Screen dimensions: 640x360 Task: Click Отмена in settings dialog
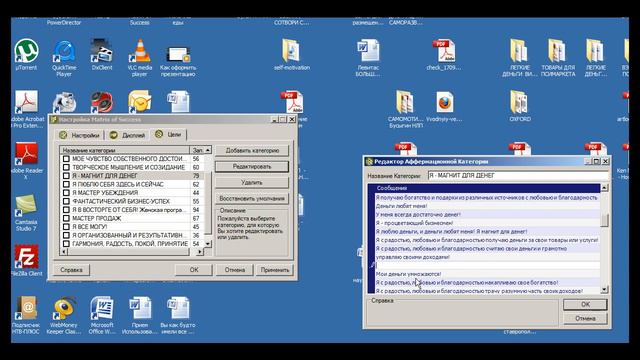point(235,270)
